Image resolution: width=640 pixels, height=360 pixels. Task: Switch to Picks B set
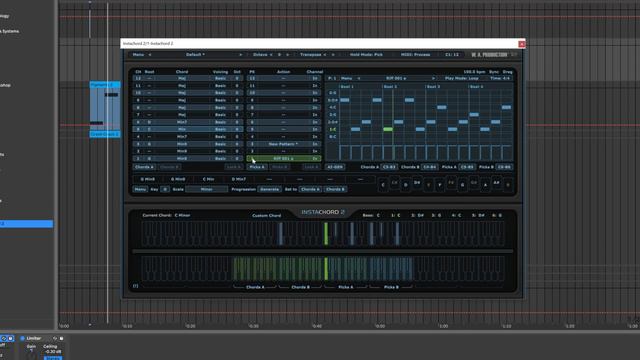click(x=280, y=167)
